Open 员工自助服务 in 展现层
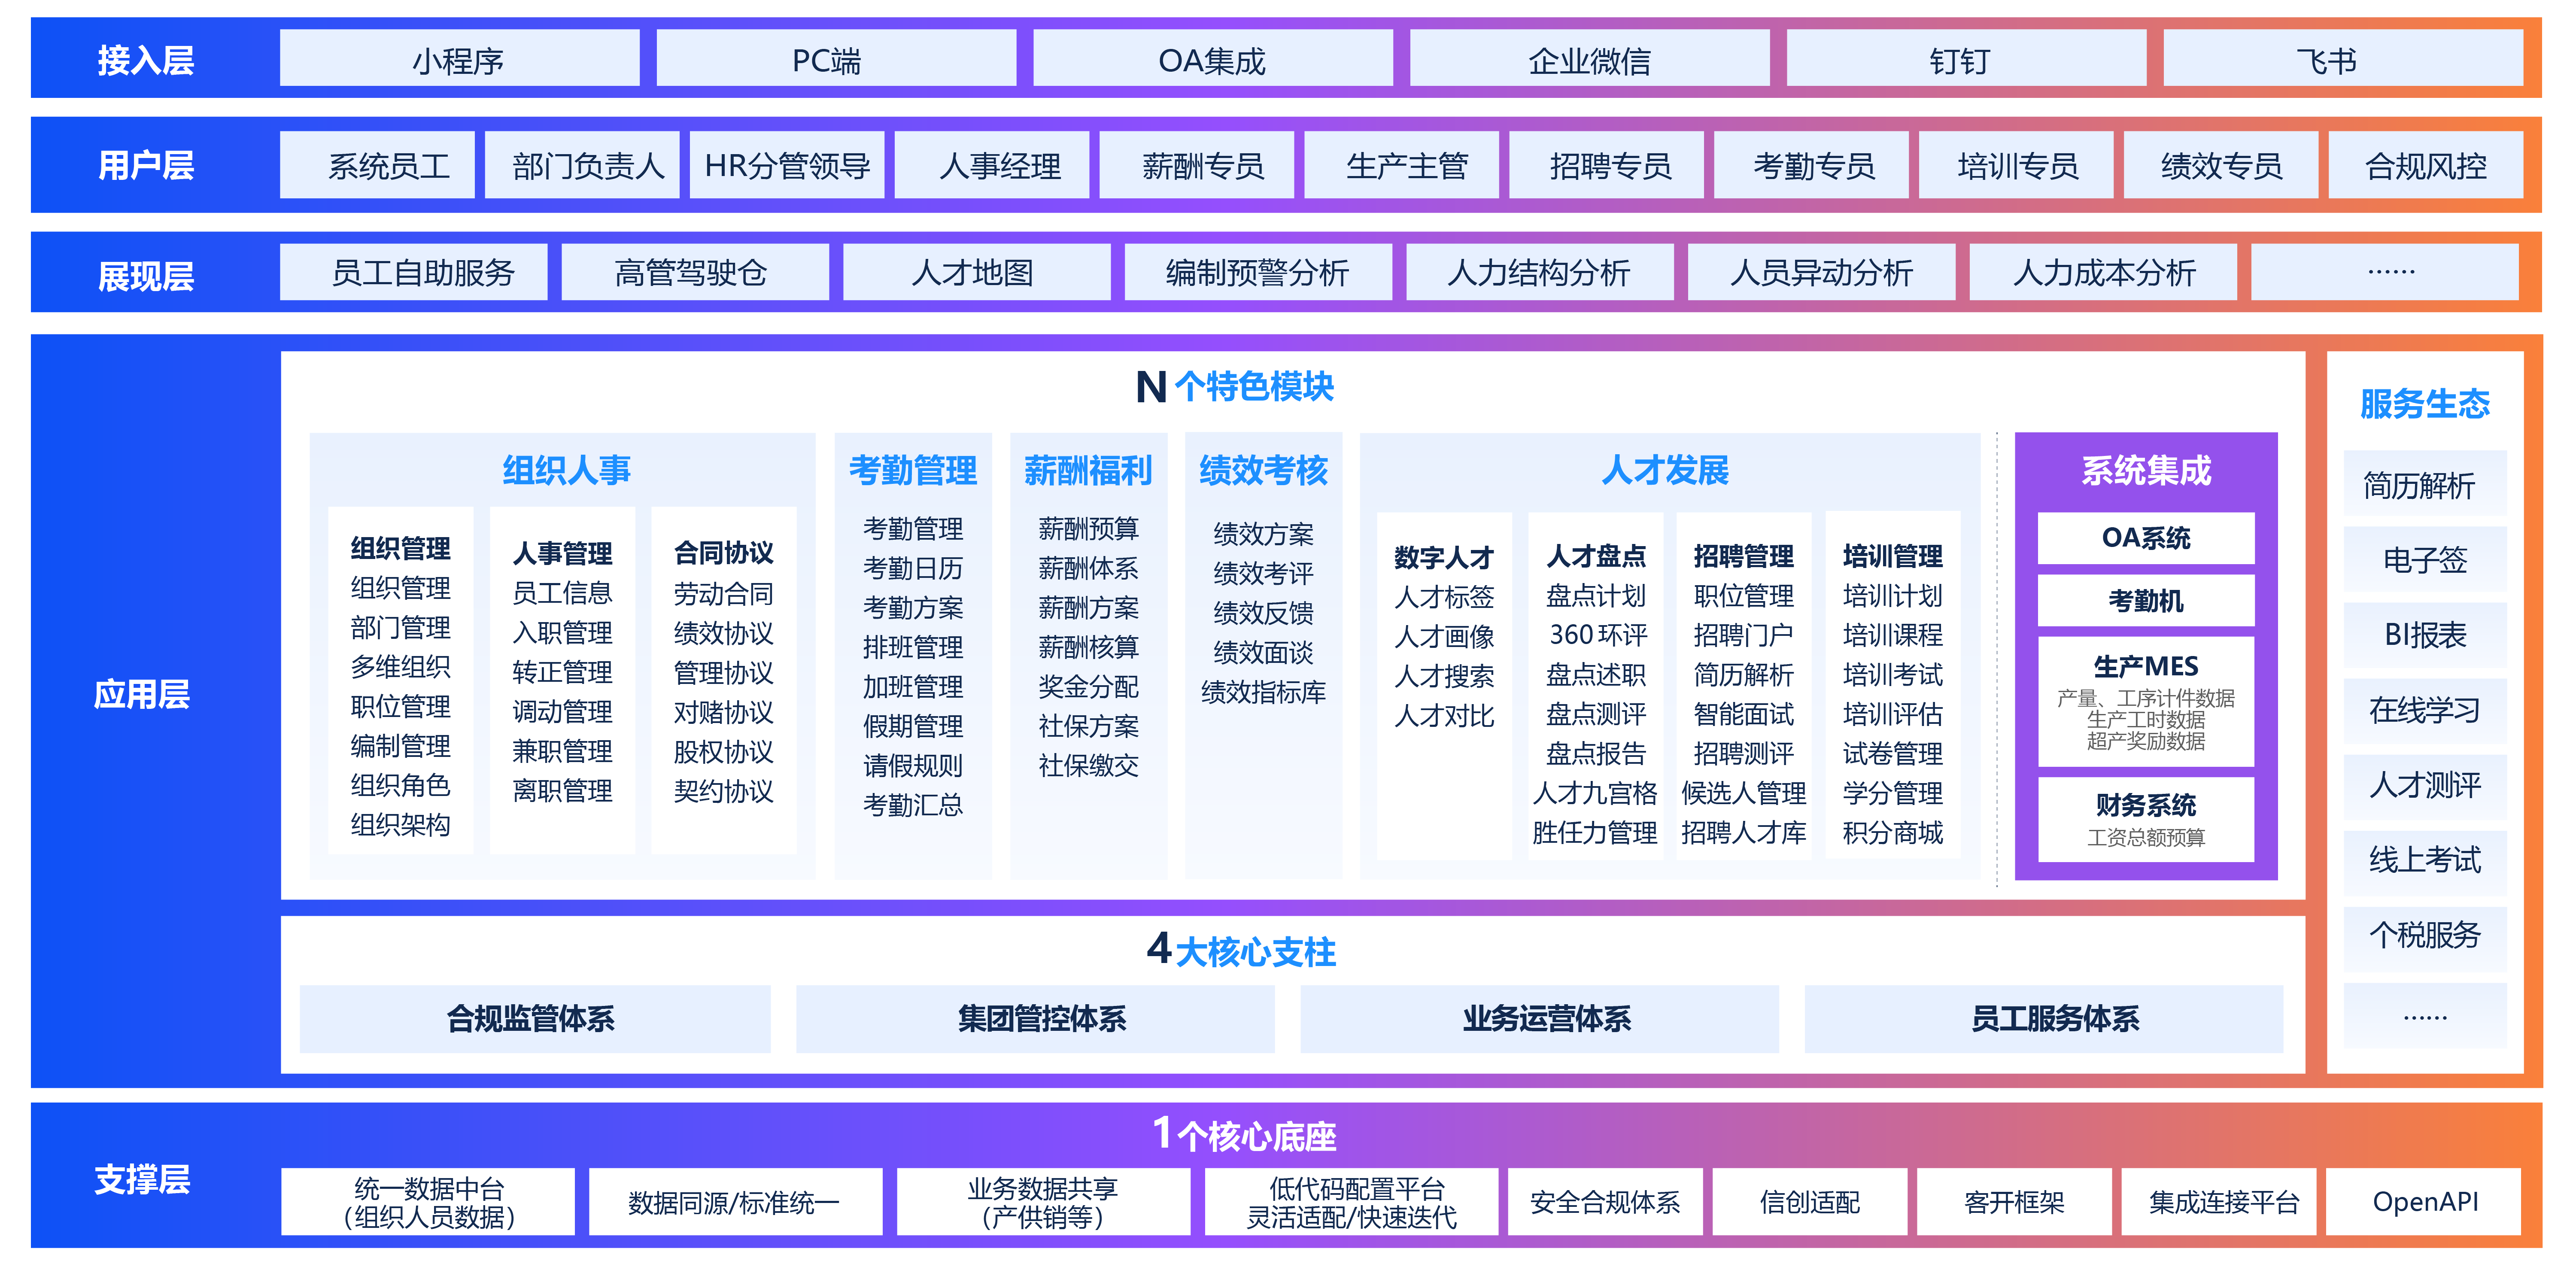Screen dimensions: 2576x1288 click(x=414, y=272)
